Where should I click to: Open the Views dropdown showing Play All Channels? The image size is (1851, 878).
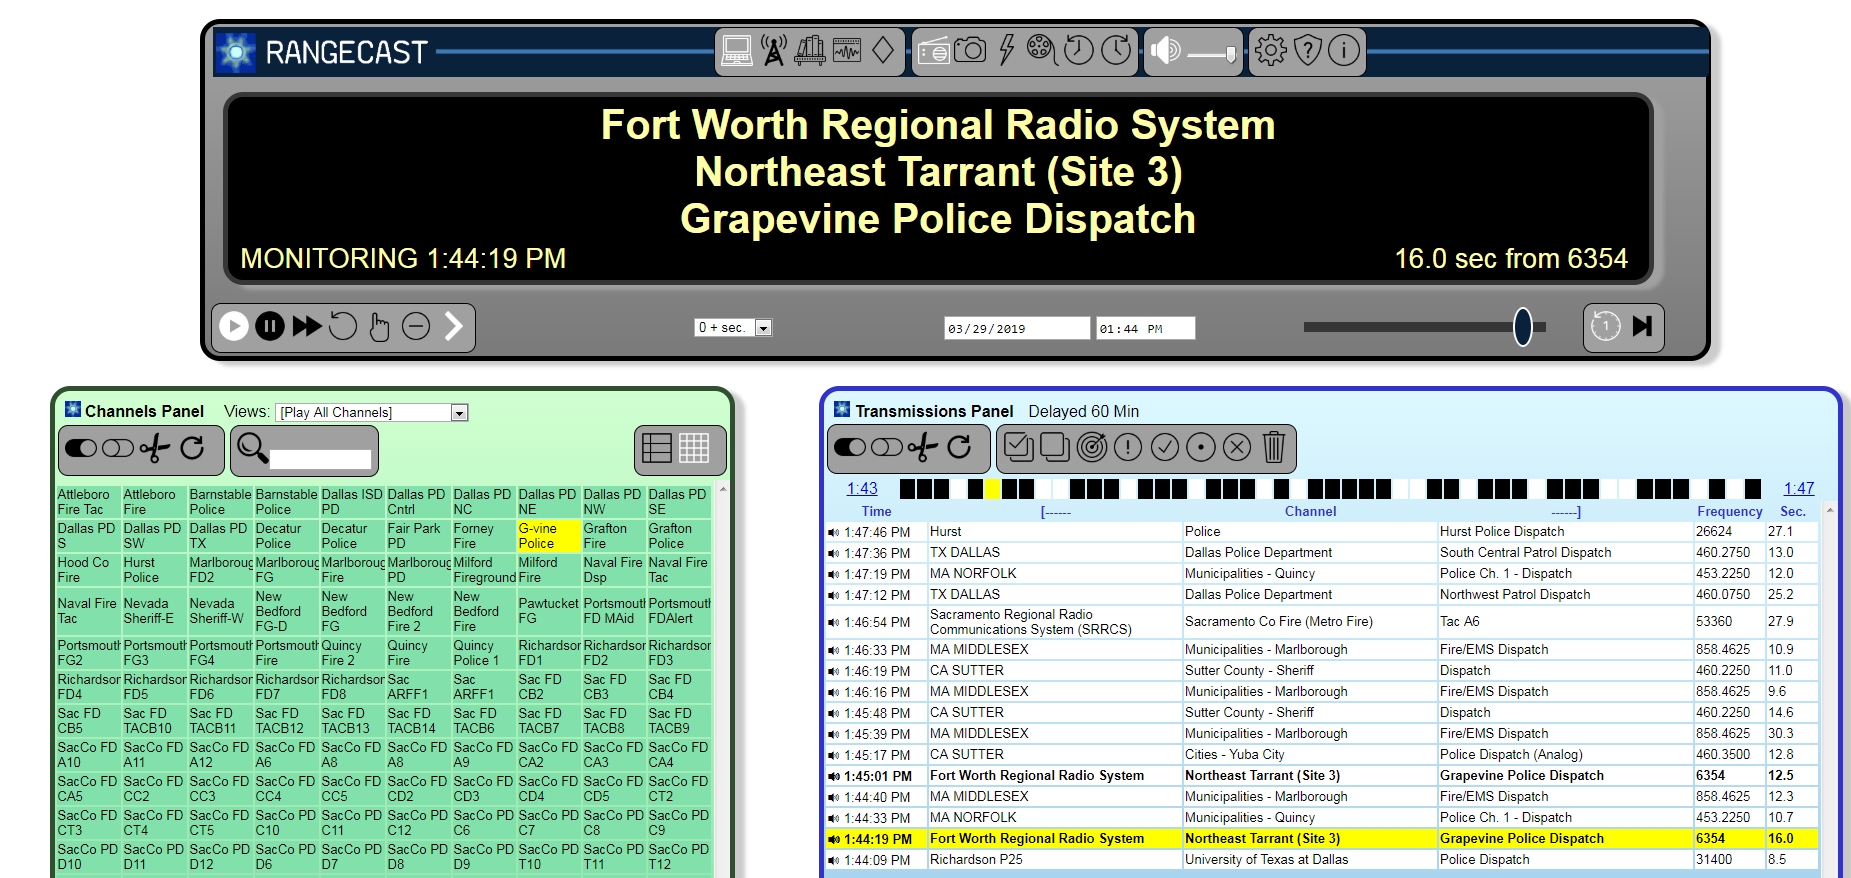(459, 413)
